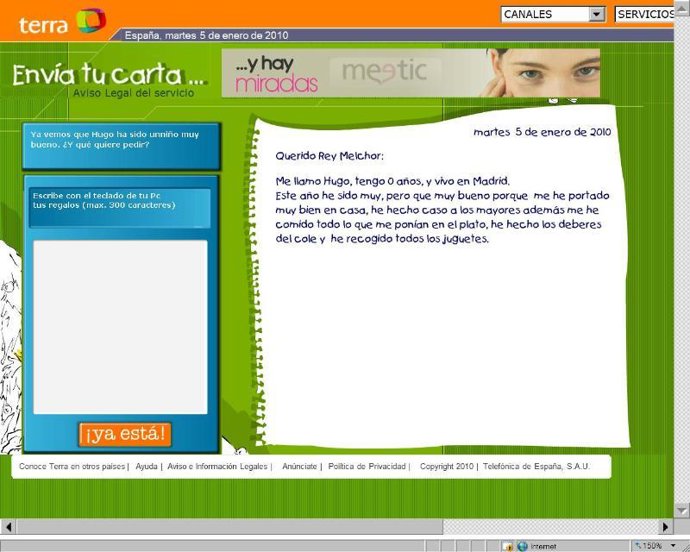Click Telefónica de España, S.A.U. link
This screenshot has height=552, width=690.
(537, 467)
